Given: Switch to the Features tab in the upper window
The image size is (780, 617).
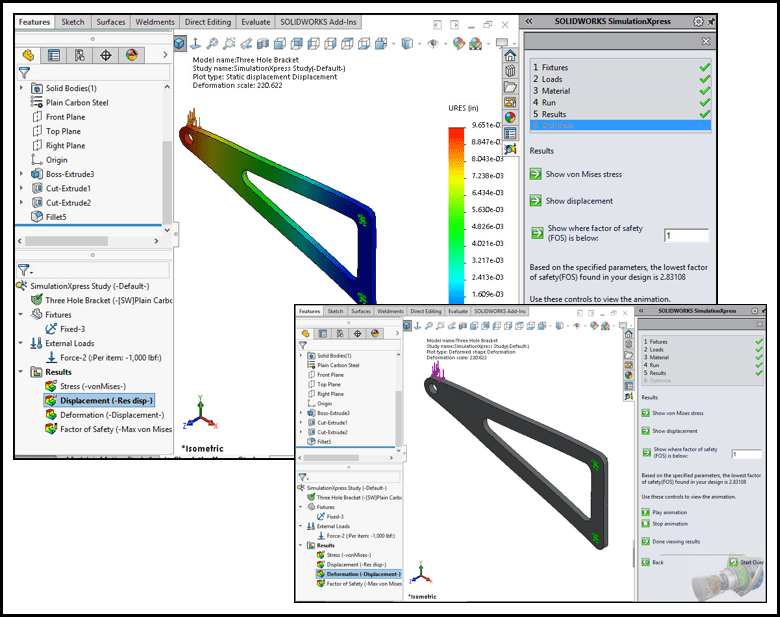Looking at the screenshot, I should pos(34,22).
